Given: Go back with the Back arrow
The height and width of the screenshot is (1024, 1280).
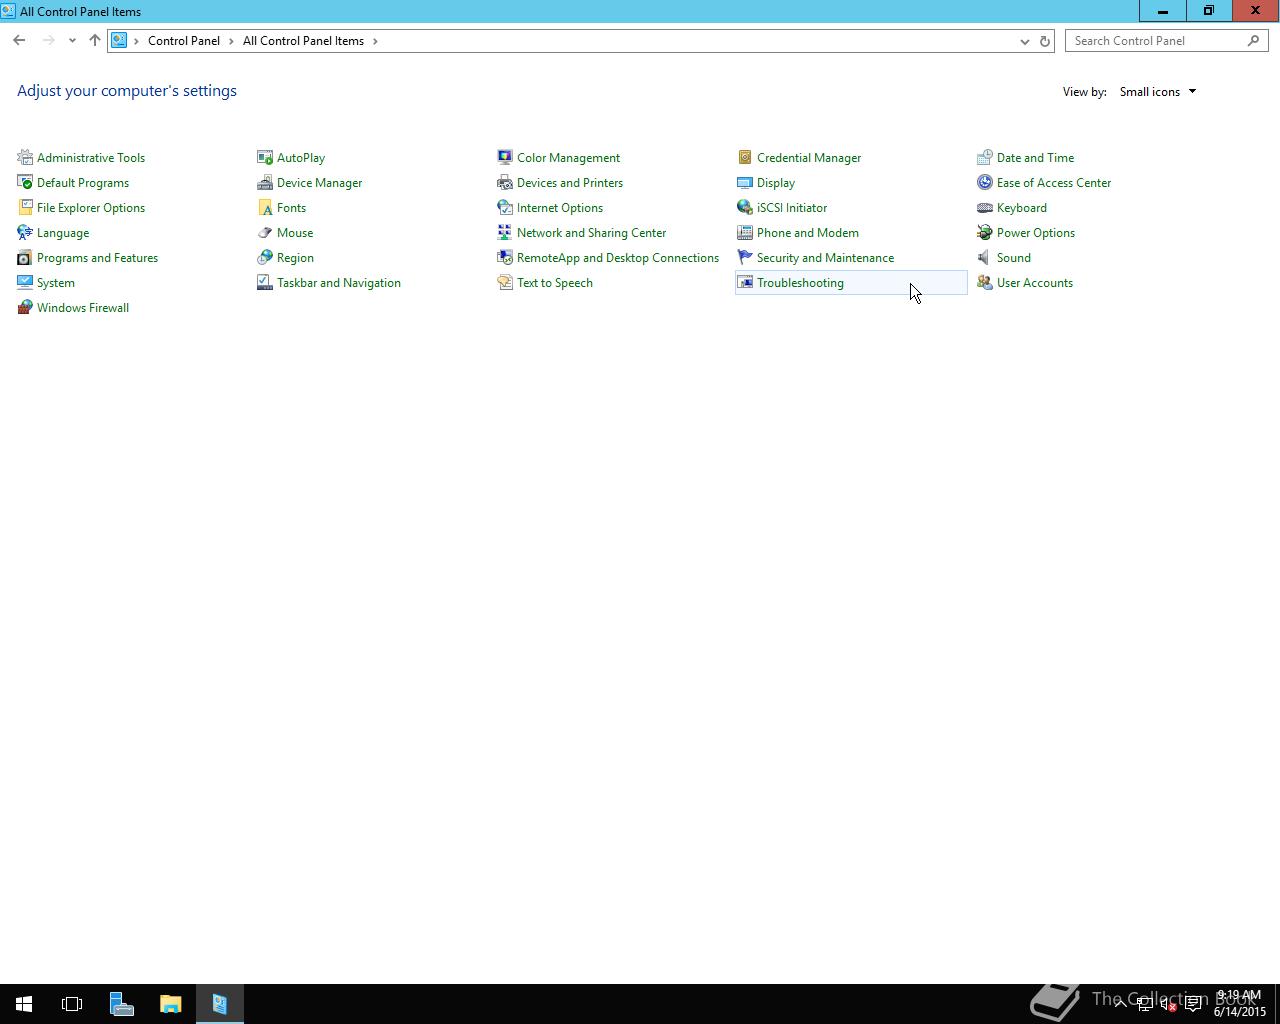Looking at the screenshot, I should pos(19,41).
